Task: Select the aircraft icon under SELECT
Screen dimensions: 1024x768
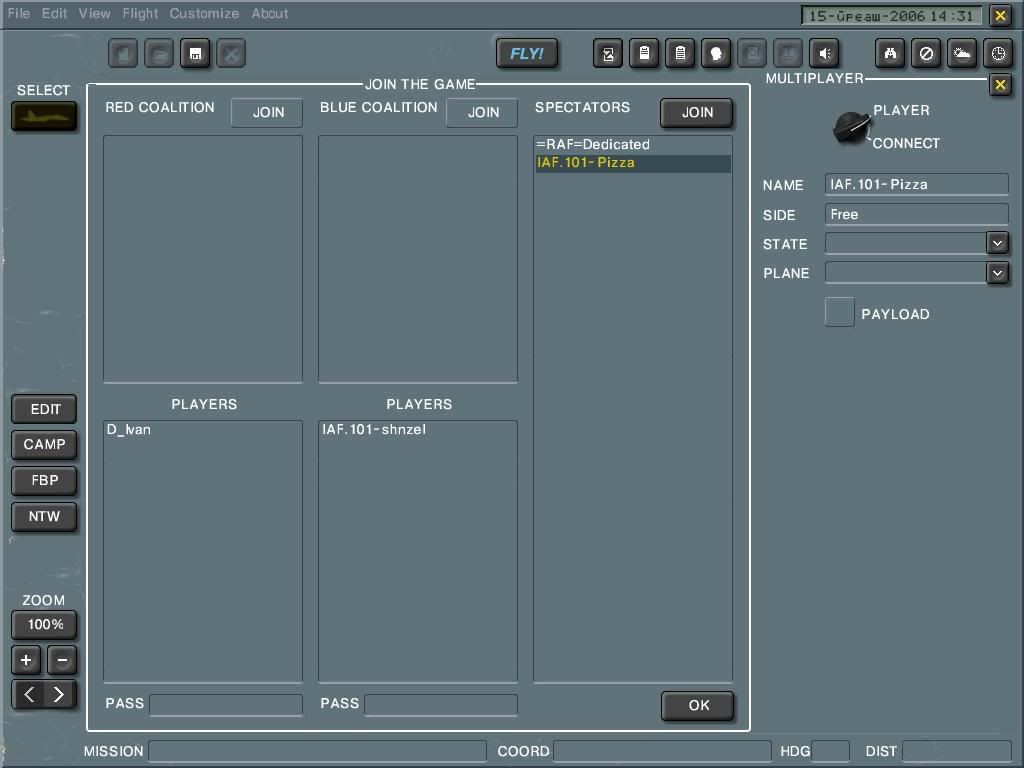Action: (x=44, y=116)
